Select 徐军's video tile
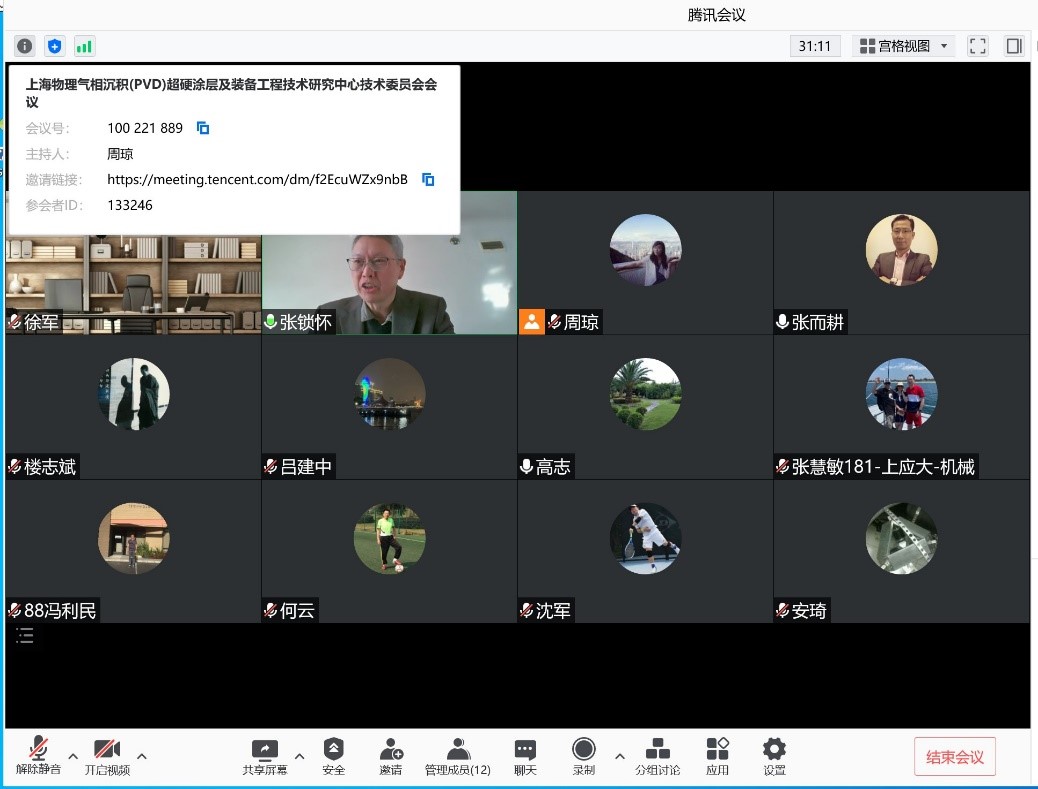The width and height of the screenshot is (1038, 789). (x=134, y=285)
